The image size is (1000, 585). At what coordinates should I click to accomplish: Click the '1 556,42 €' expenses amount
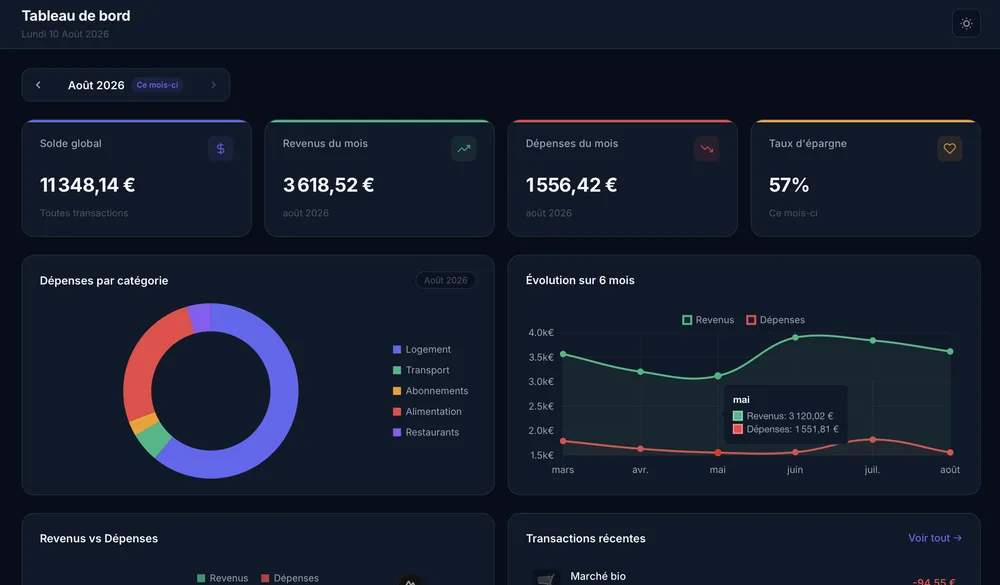[x=571, y=185]
